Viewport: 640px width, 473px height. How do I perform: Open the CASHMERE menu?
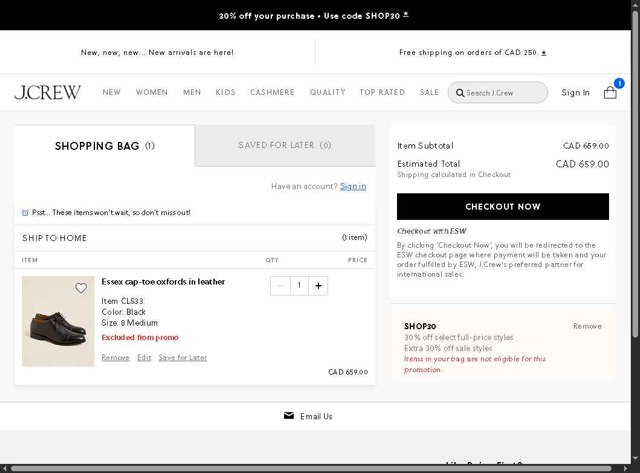click(272, 92)
